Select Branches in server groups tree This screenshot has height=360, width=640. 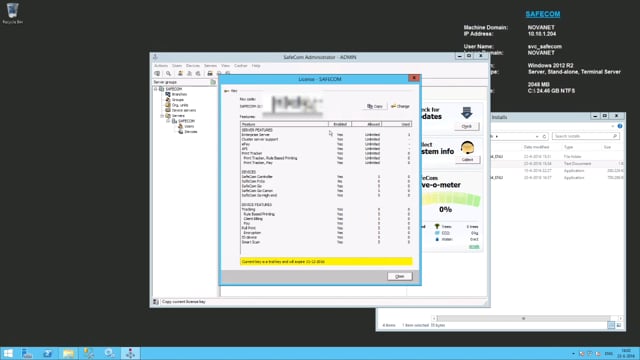[179, 94]
